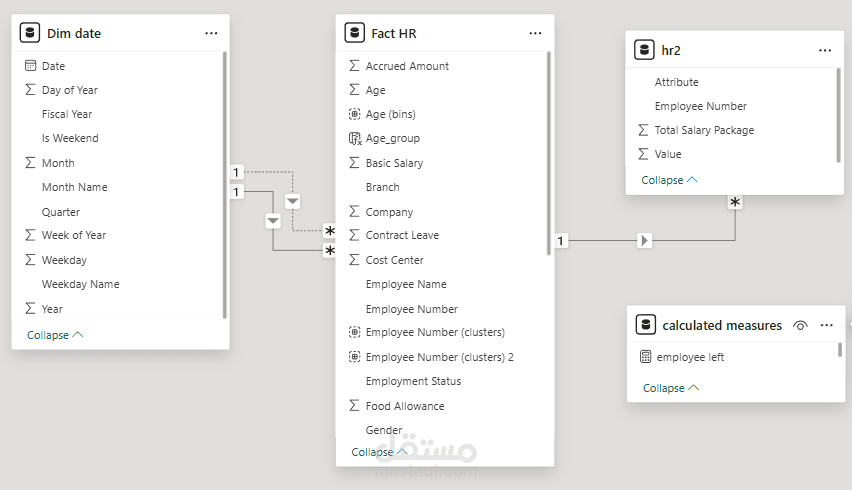
Task: Toggle visibility eye on calculated measures table
Action: (800, 325)
